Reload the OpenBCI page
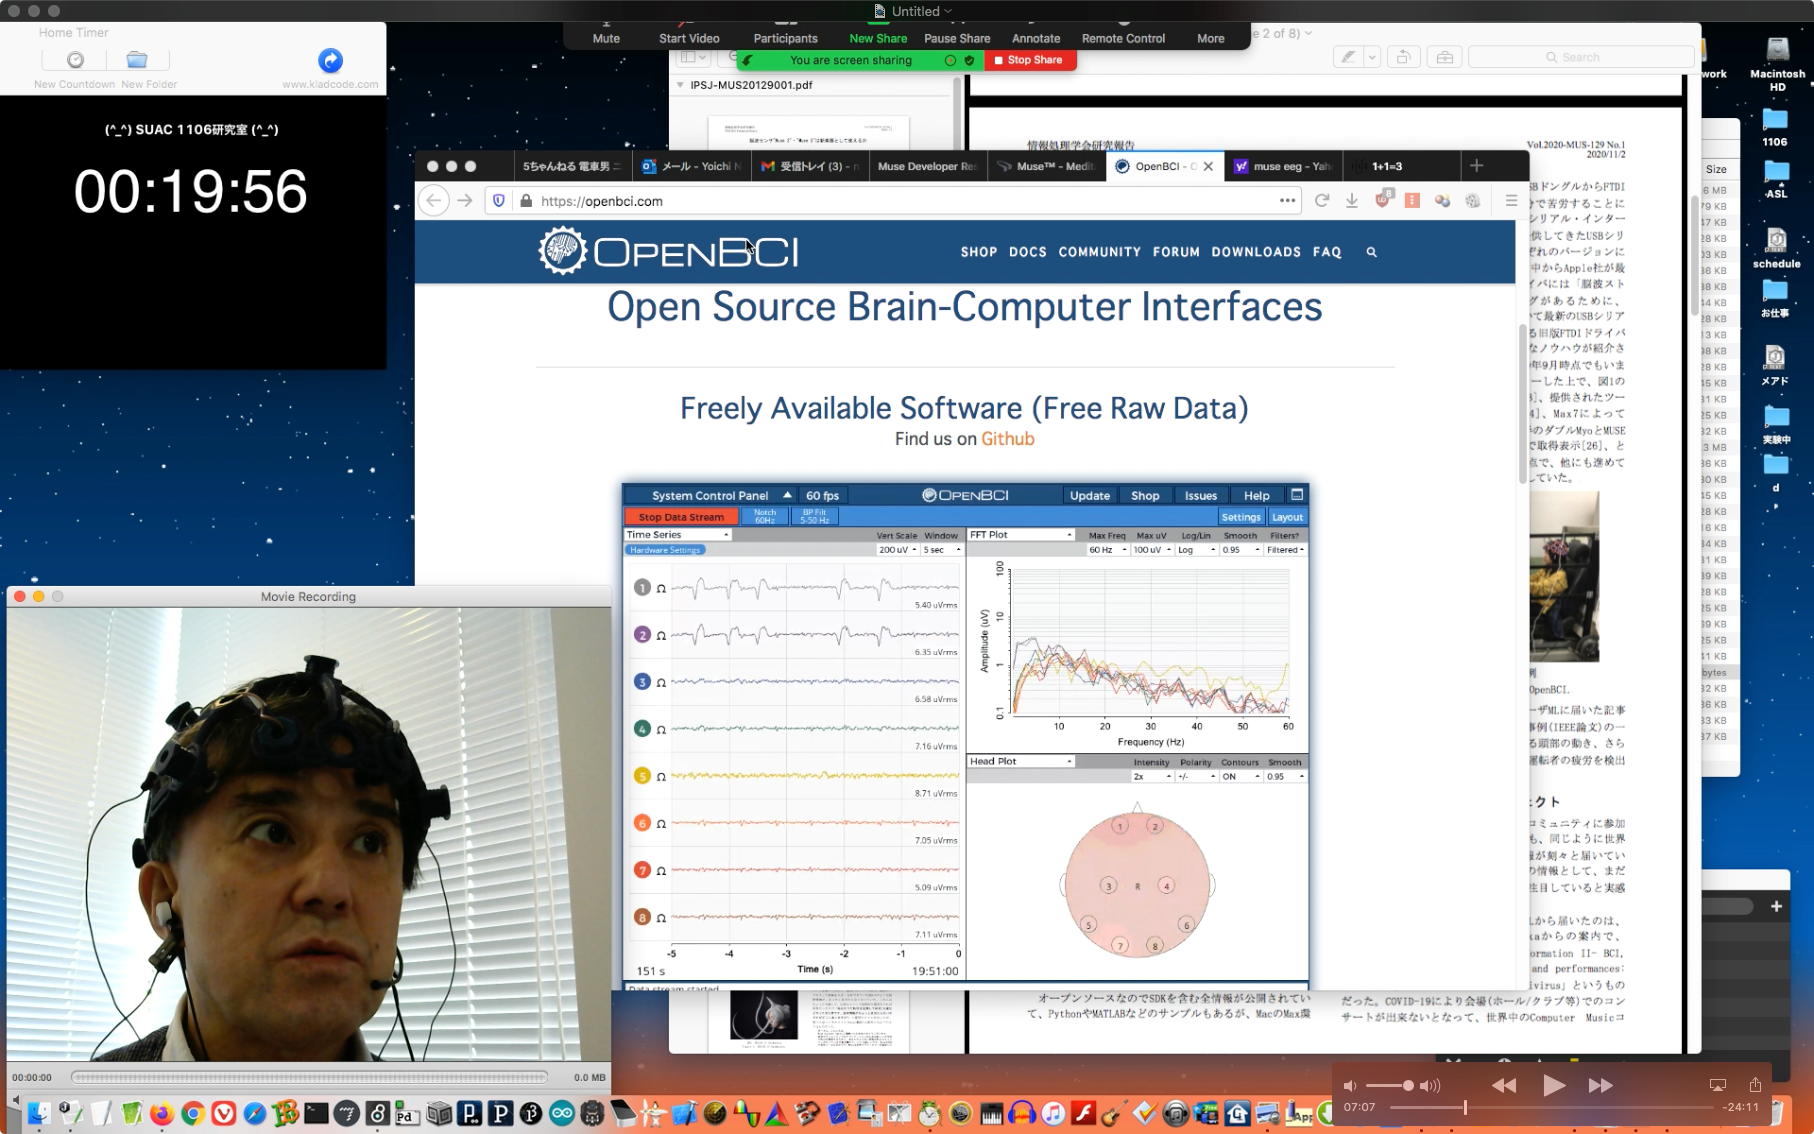This screenshot has height=1134, width=1814. click(1321, 201)
